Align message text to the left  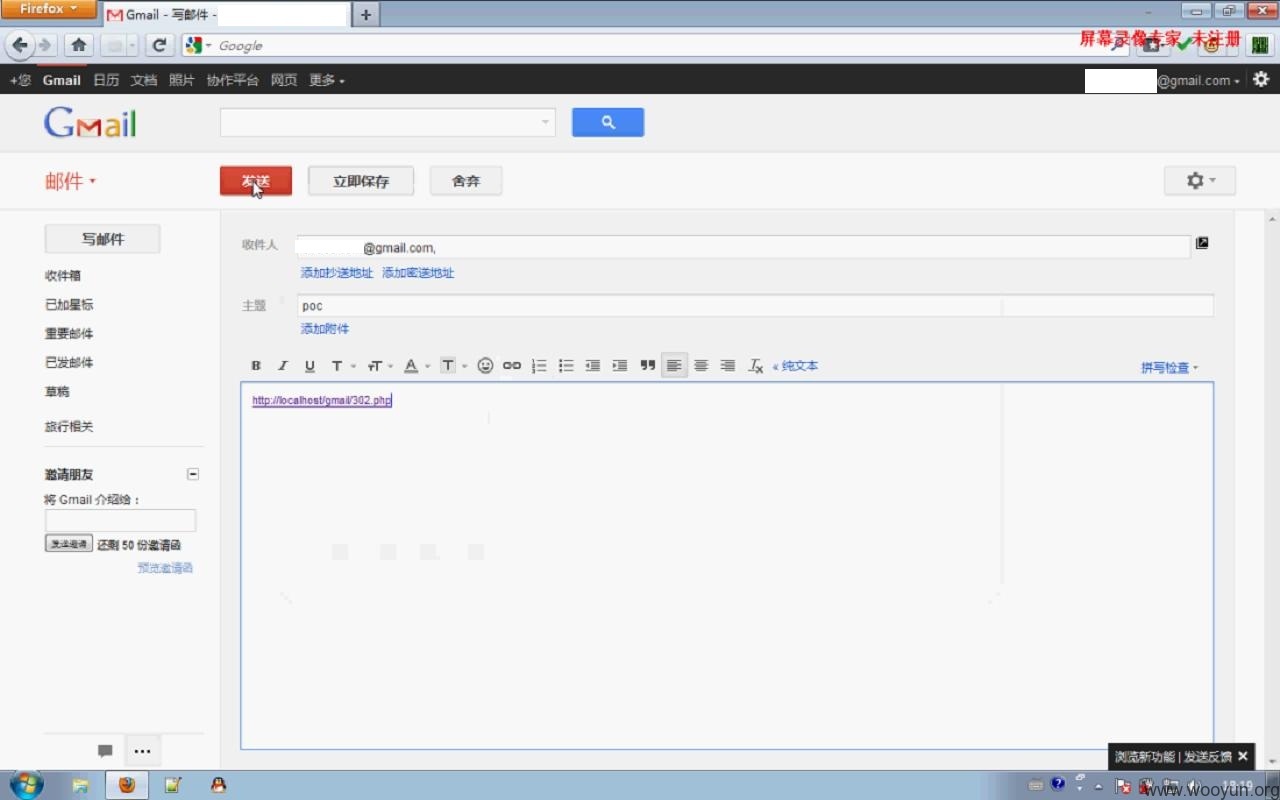click(675, 366)
